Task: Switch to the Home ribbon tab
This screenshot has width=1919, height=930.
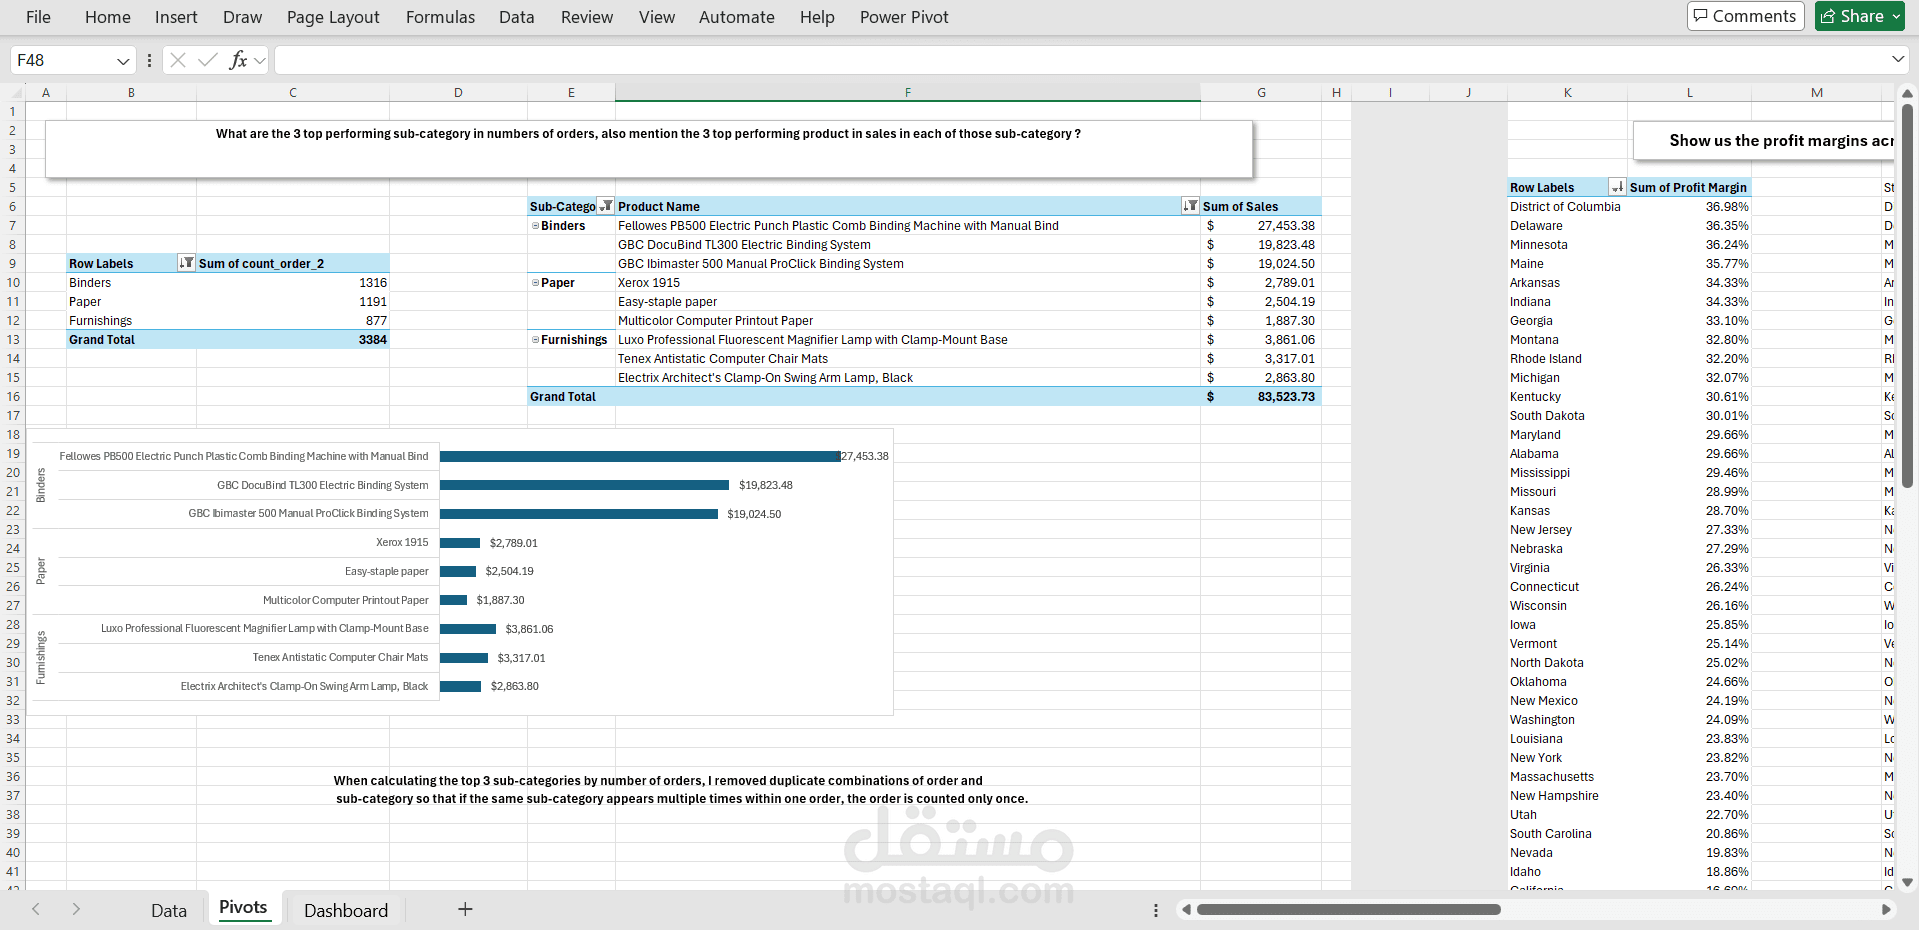Action: [x=108, y=17]
